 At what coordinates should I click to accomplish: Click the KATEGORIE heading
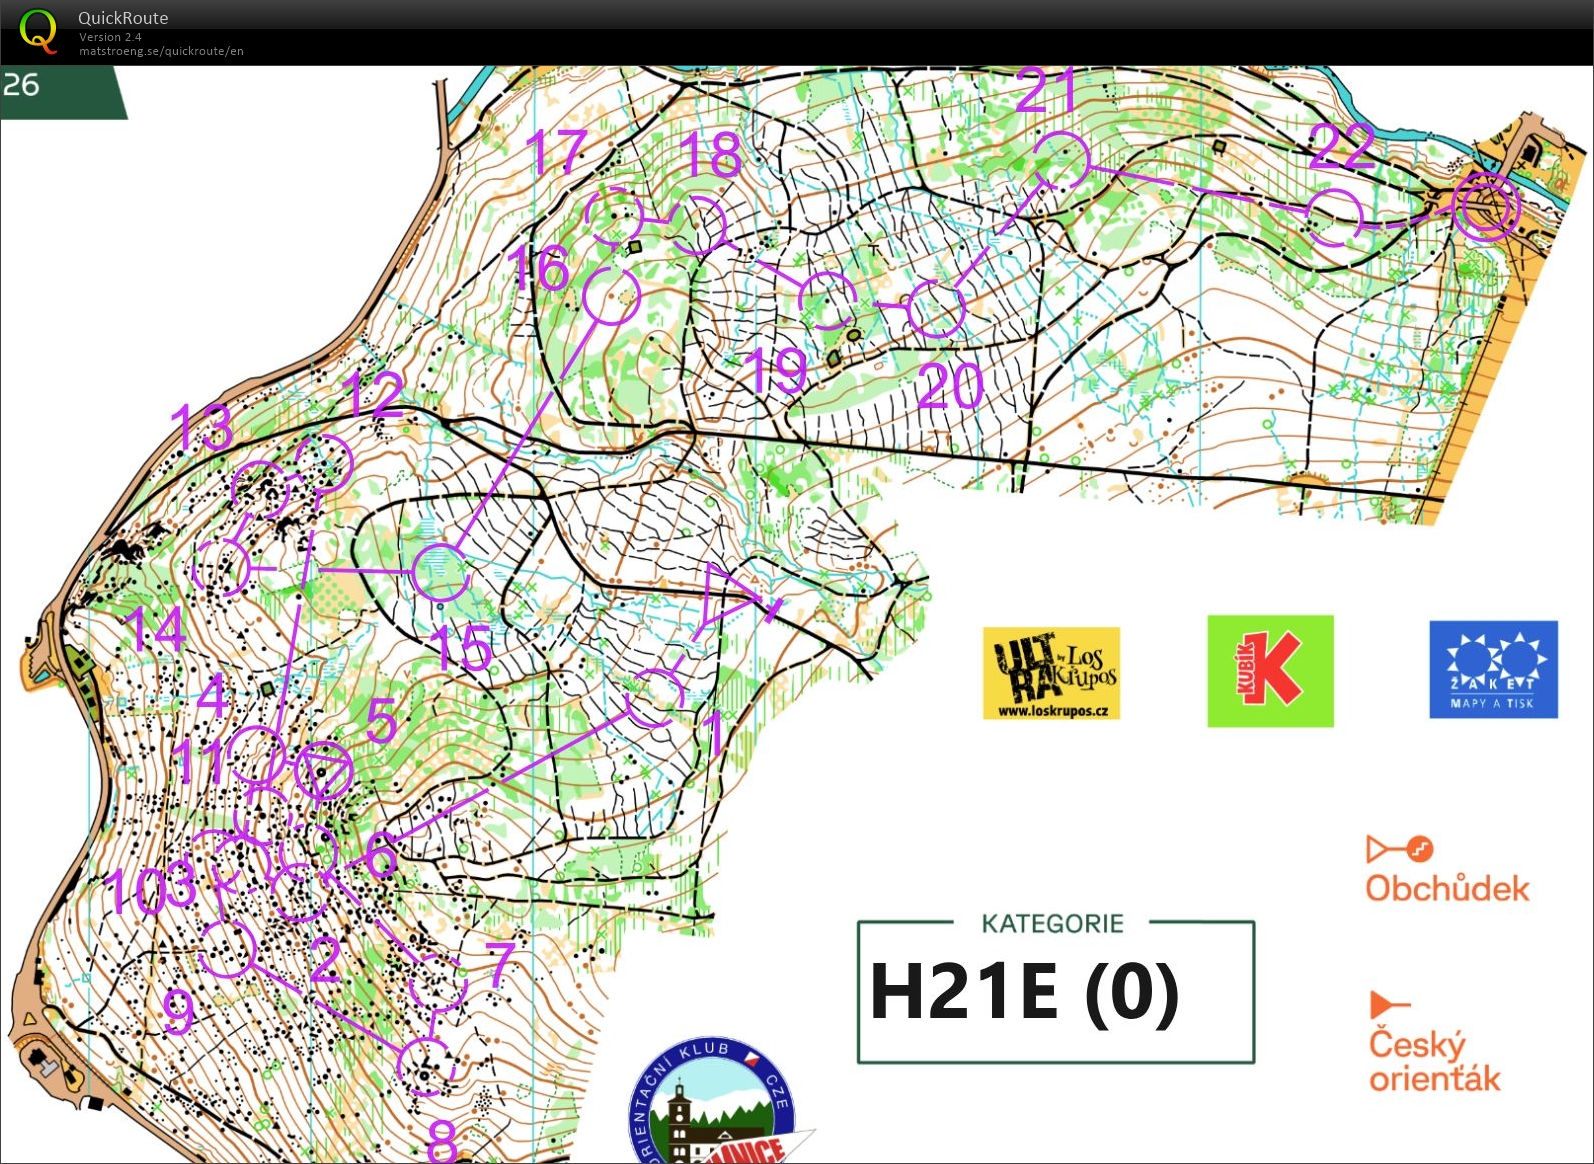tap(1052, 923)
